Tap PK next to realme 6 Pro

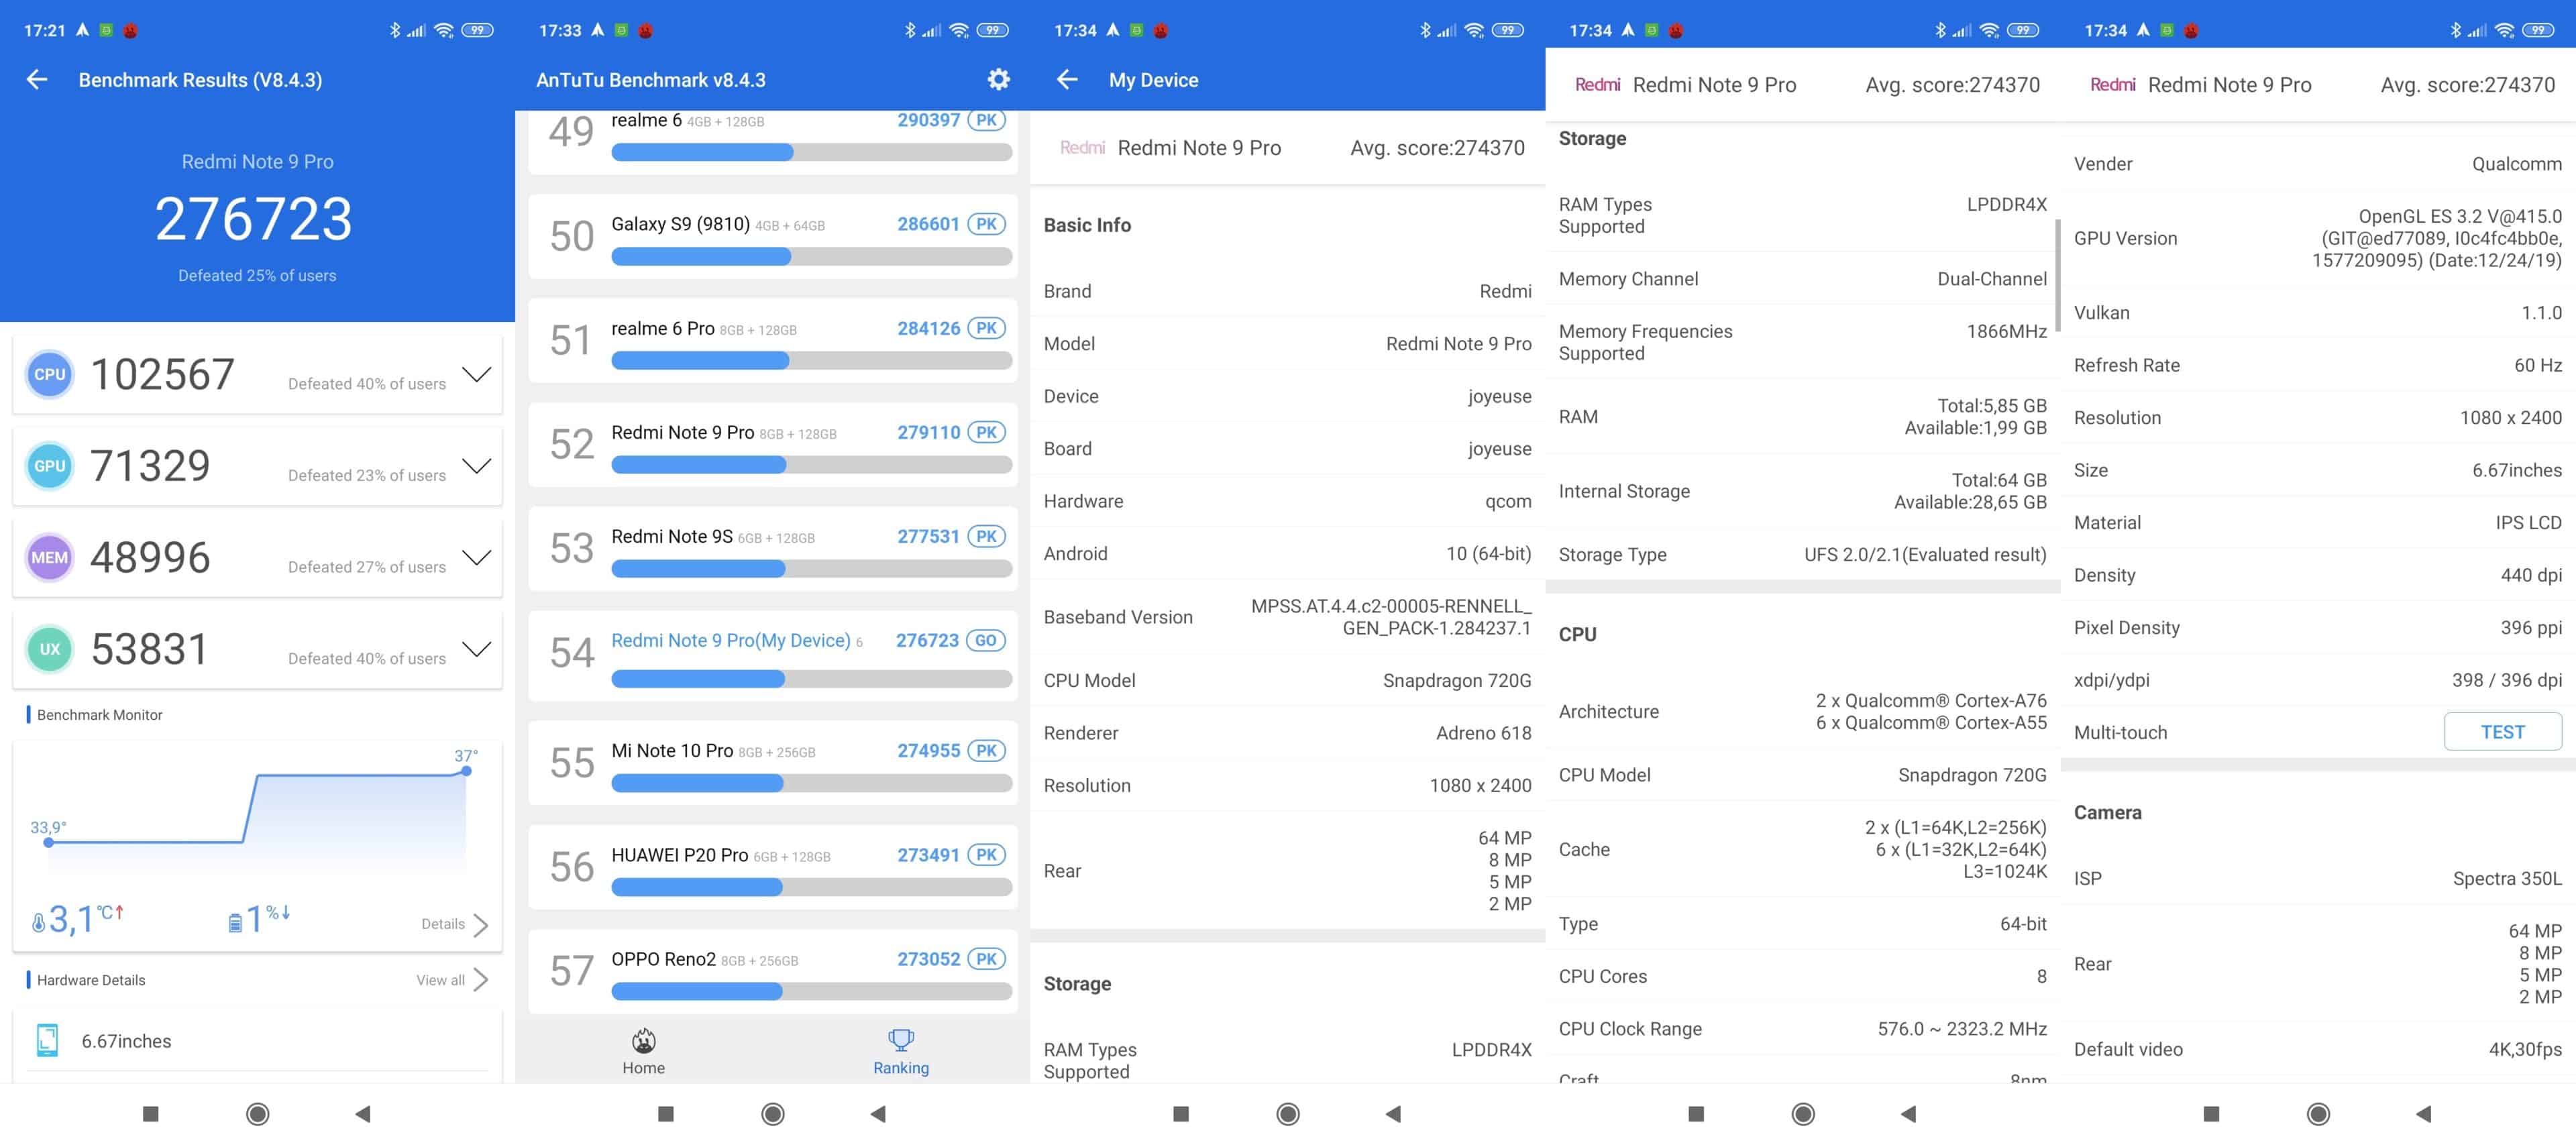tap(986, 328)
